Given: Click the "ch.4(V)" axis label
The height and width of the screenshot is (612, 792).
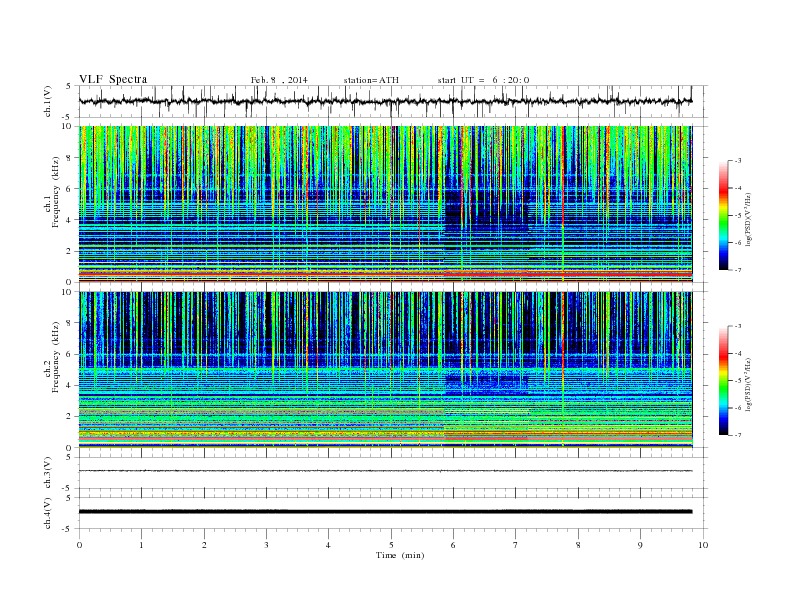Looking at the screenshot, I should [48, 513].
